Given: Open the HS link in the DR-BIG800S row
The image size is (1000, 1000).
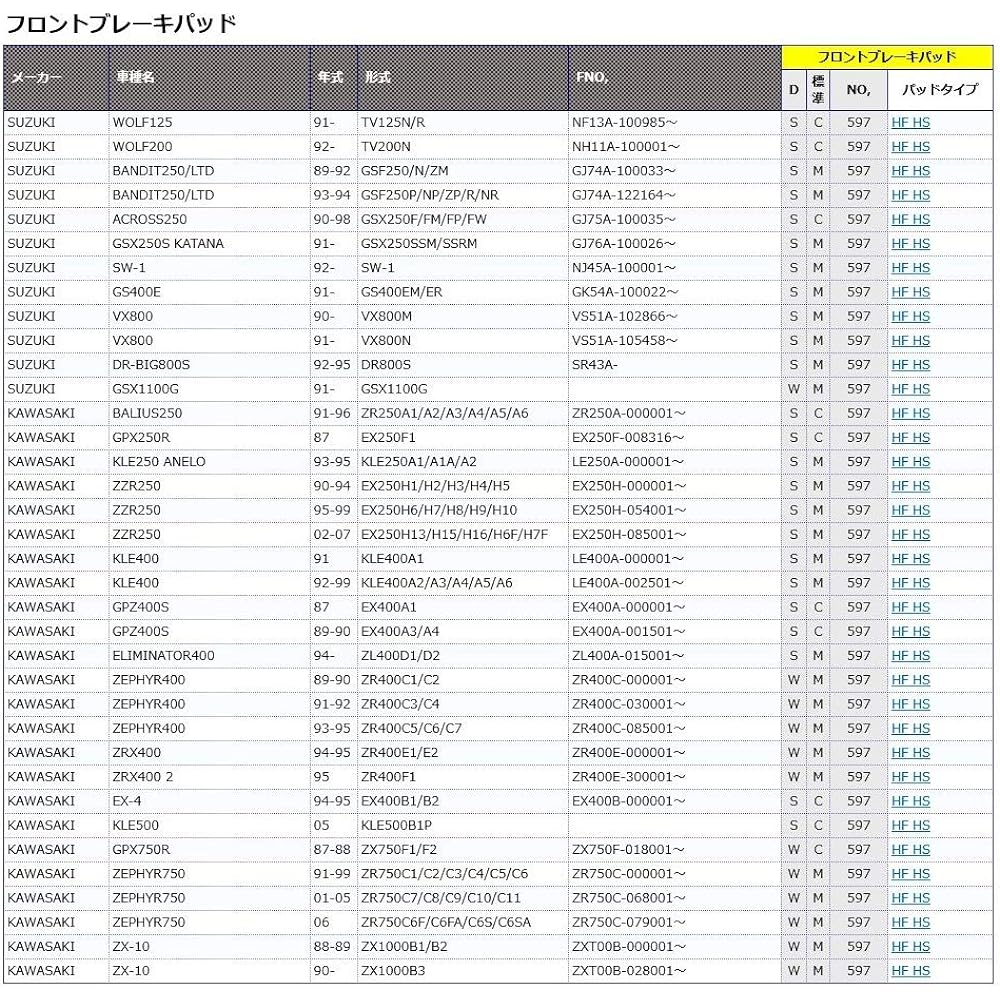Looking at the screenshot, I should pyautogui.click(x=920, y=365).
